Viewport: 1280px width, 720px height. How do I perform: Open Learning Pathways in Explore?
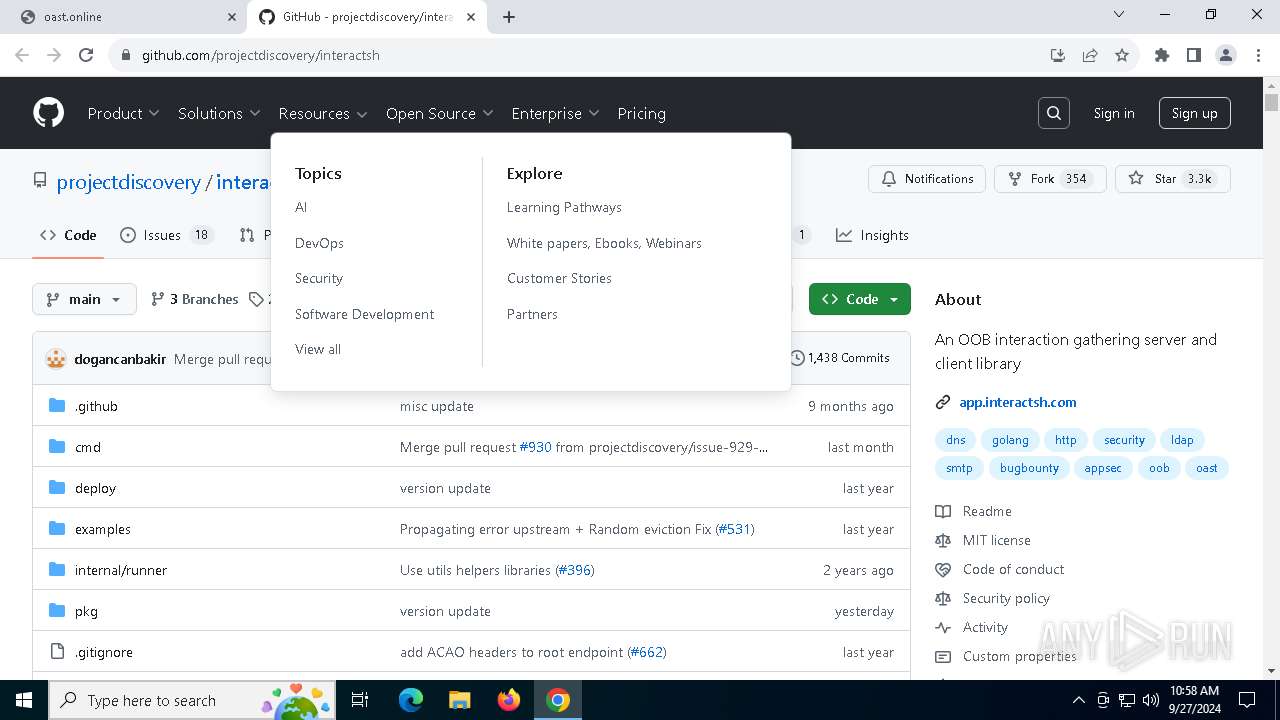click(564, 207)
